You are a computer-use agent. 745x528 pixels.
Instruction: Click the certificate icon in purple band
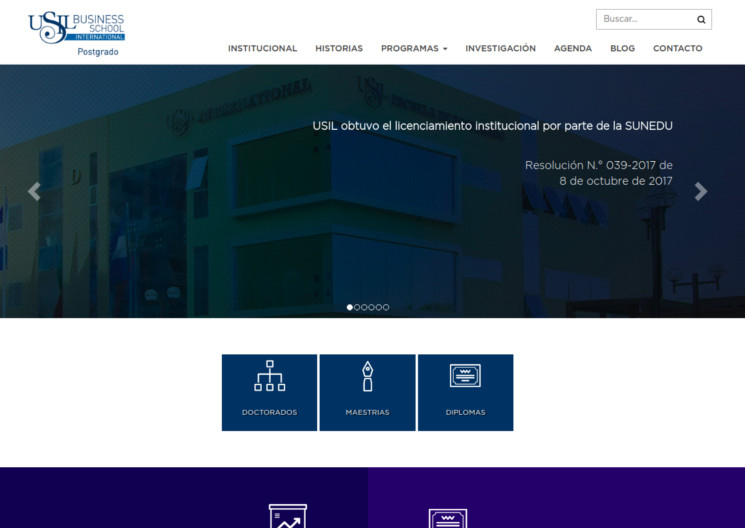click(x=448, y=518)
